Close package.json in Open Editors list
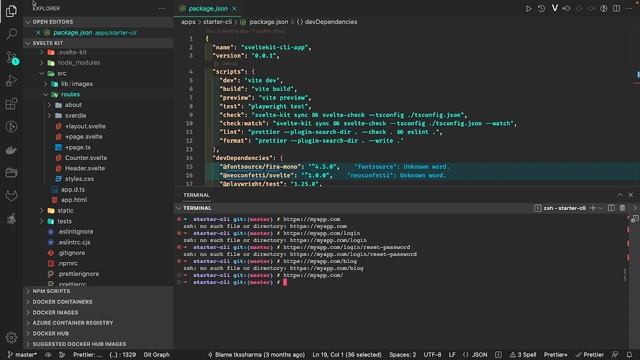This screenshot has height=360, width=640. coord(38,32)
